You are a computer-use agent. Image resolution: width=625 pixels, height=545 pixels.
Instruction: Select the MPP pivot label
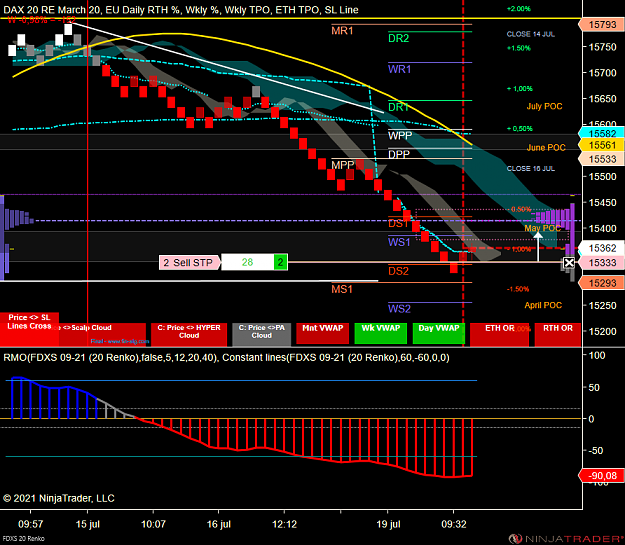342,165
